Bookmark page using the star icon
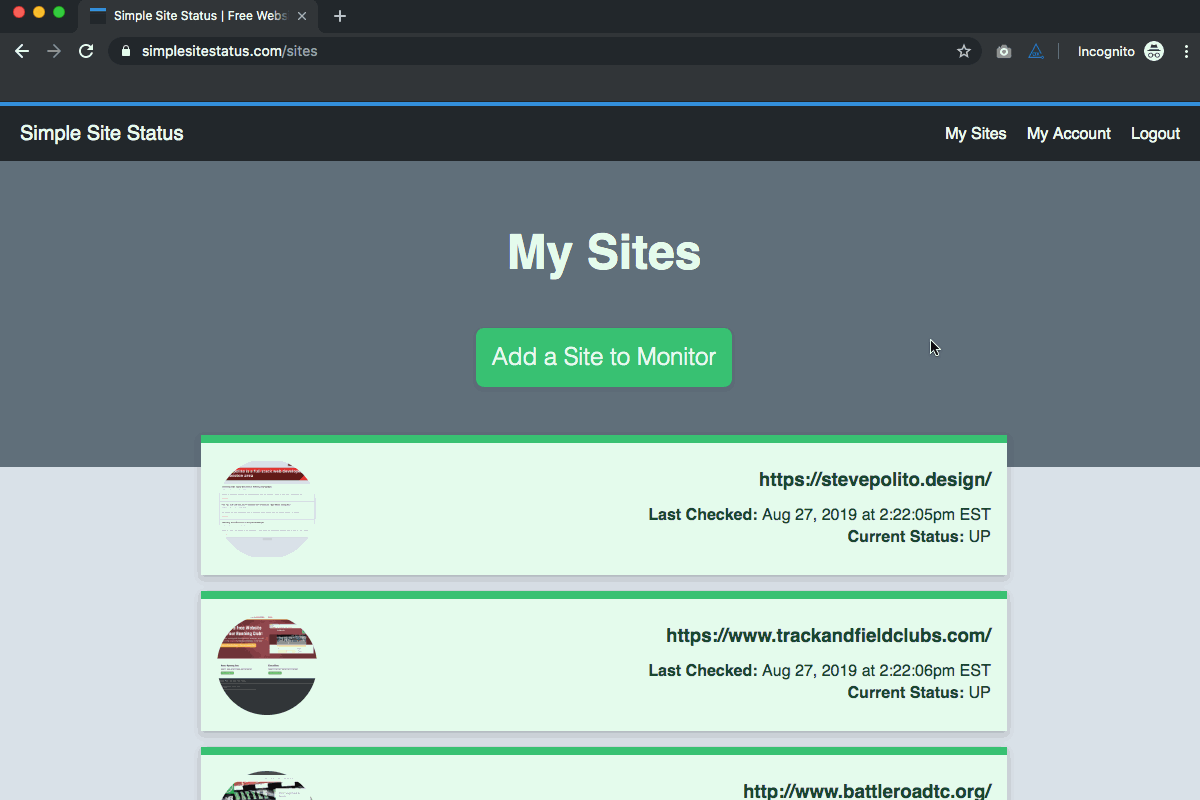Viewport: 1200px width, 800px height. click(964, 51)
